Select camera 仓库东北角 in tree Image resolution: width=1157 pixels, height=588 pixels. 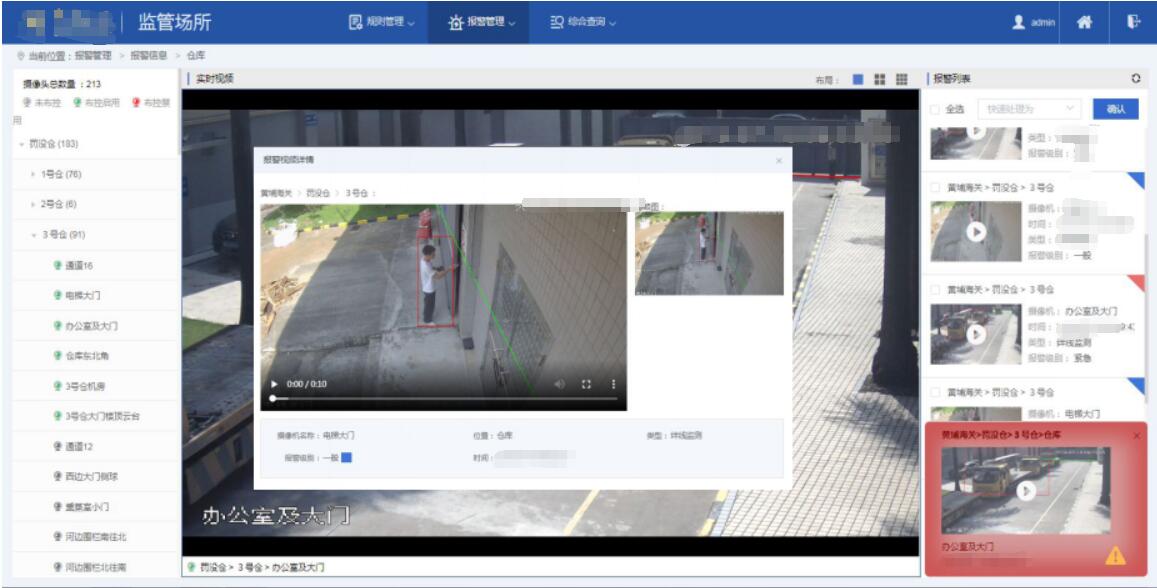tap(86, 356)
